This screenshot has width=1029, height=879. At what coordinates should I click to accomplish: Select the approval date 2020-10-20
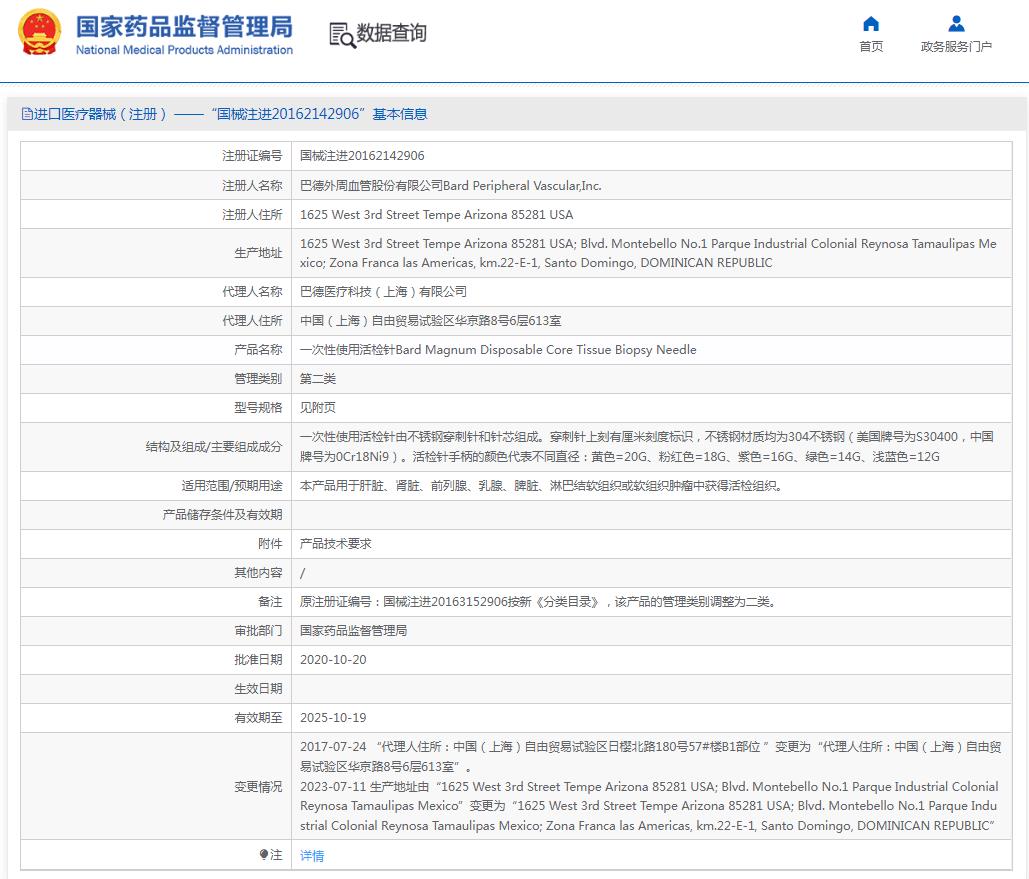click(x=333, y=660)
